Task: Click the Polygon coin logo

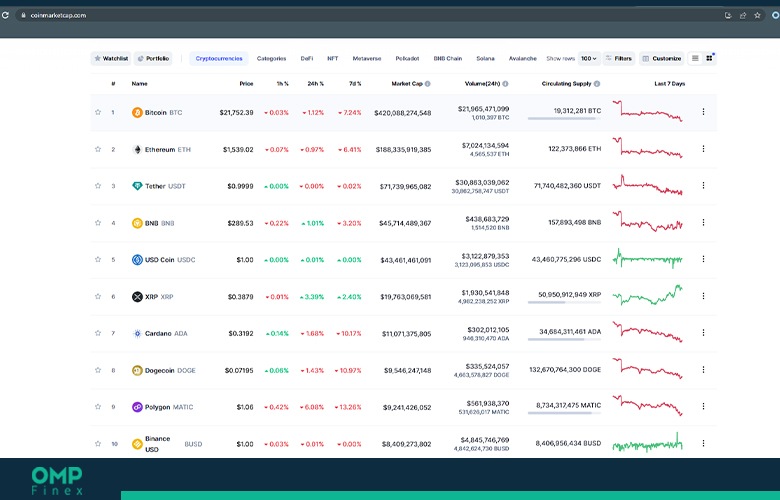Action: coord(137,407)
